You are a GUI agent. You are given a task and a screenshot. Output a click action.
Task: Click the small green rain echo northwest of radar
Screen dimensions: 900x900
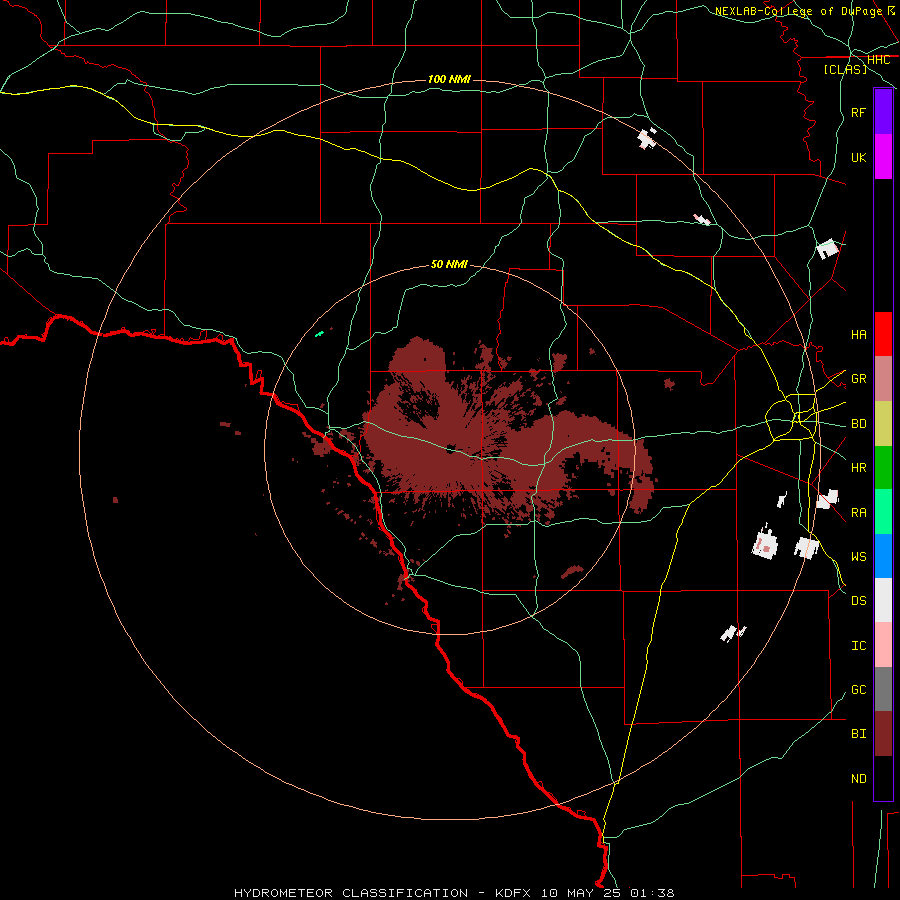[320, 333]
